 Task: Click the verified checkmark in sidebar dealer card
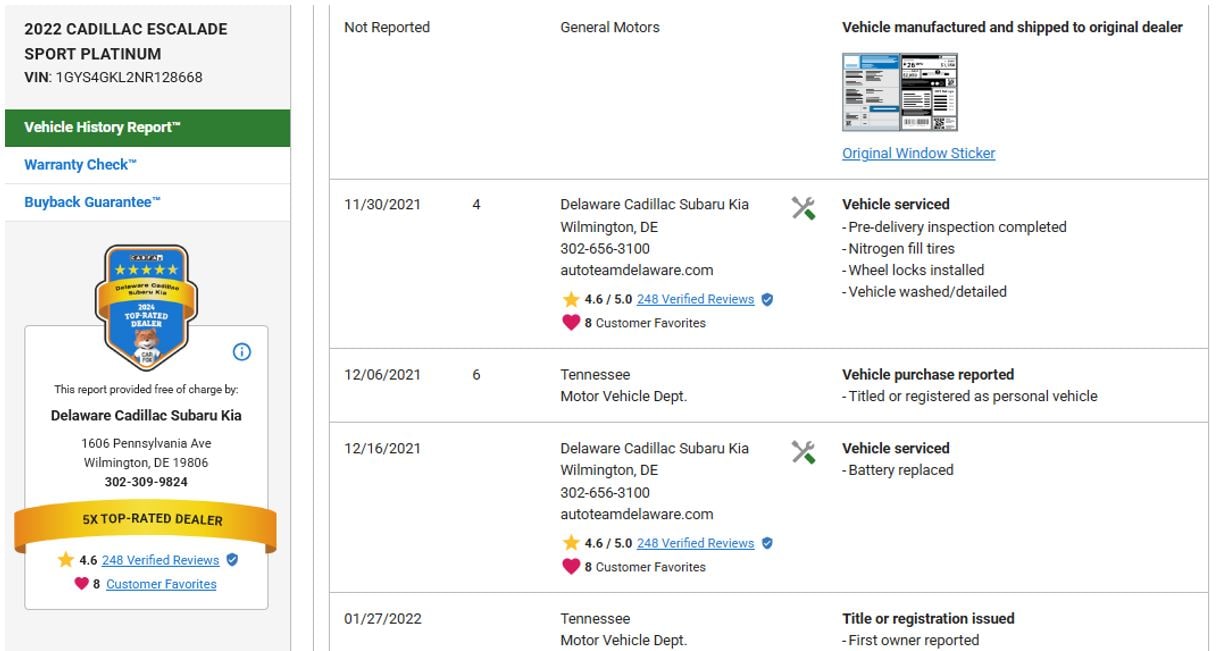(232, 560)
